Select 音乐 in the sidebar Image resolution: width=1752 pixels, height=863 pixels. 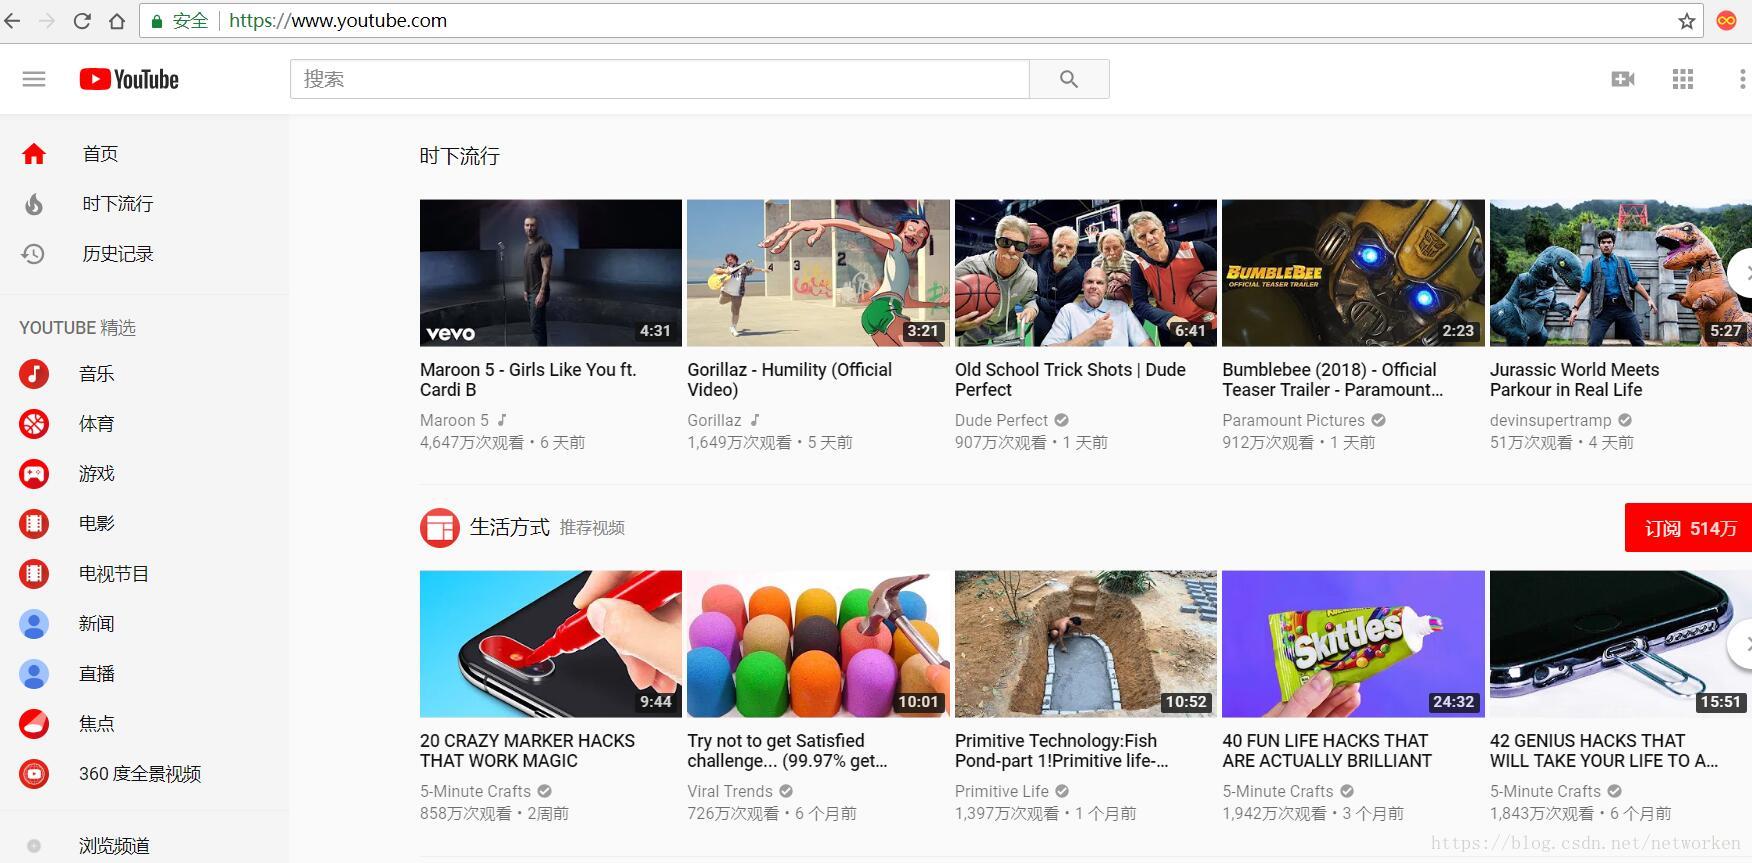(97, 374)
